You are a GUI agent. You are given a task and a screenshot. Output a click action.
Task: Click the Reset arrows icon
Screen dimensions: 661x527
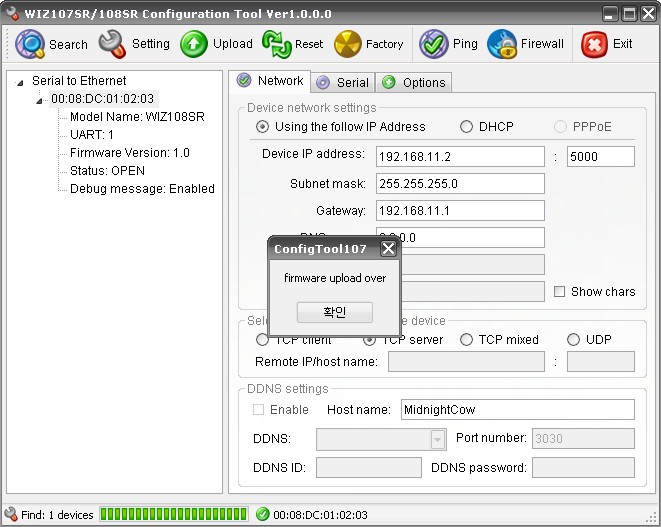277,44
